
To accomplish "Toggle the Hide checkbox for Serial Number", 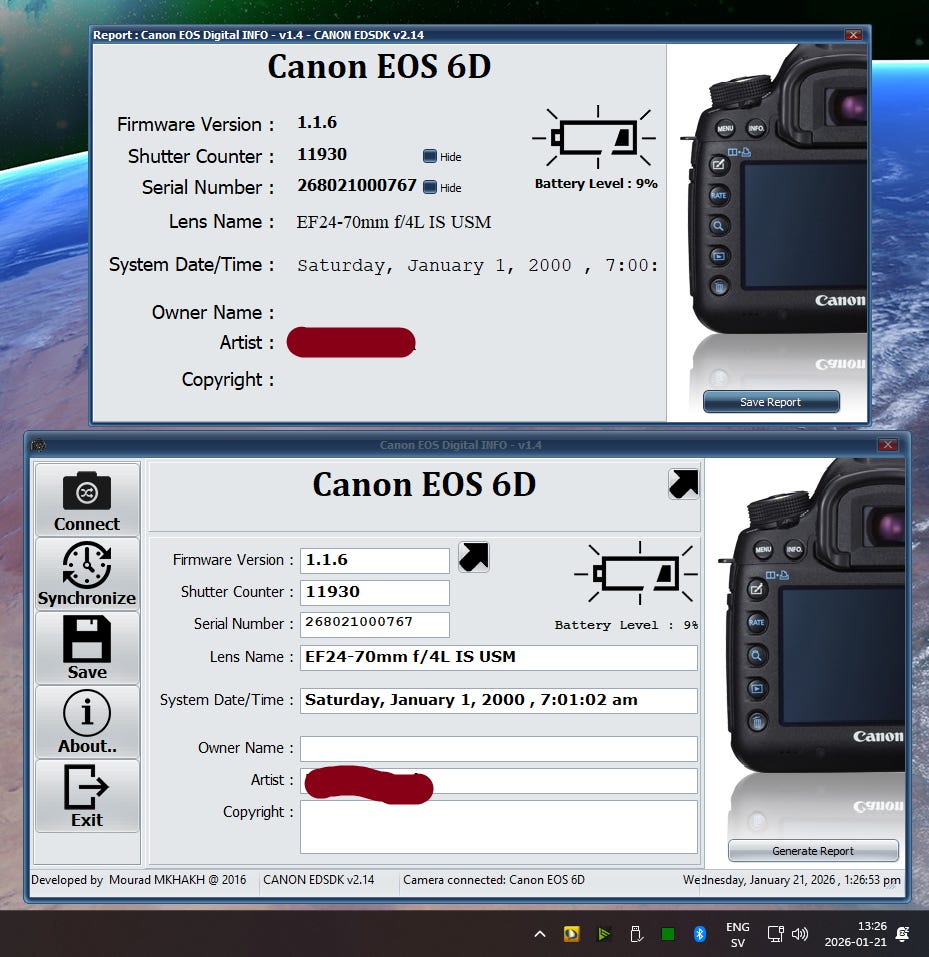I will coord(430,187).
